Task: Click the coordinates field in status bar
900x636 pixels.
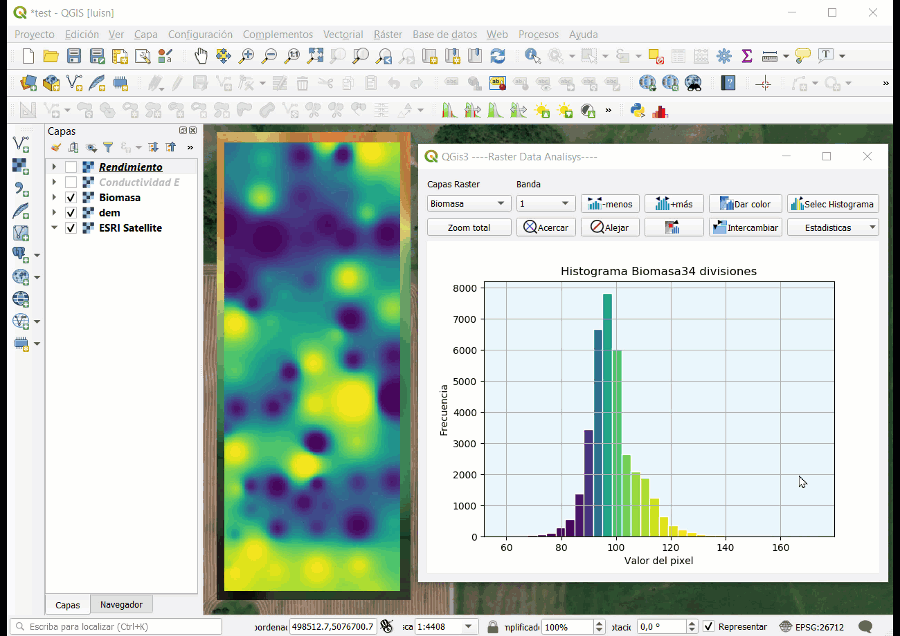Action: [333, 626]
